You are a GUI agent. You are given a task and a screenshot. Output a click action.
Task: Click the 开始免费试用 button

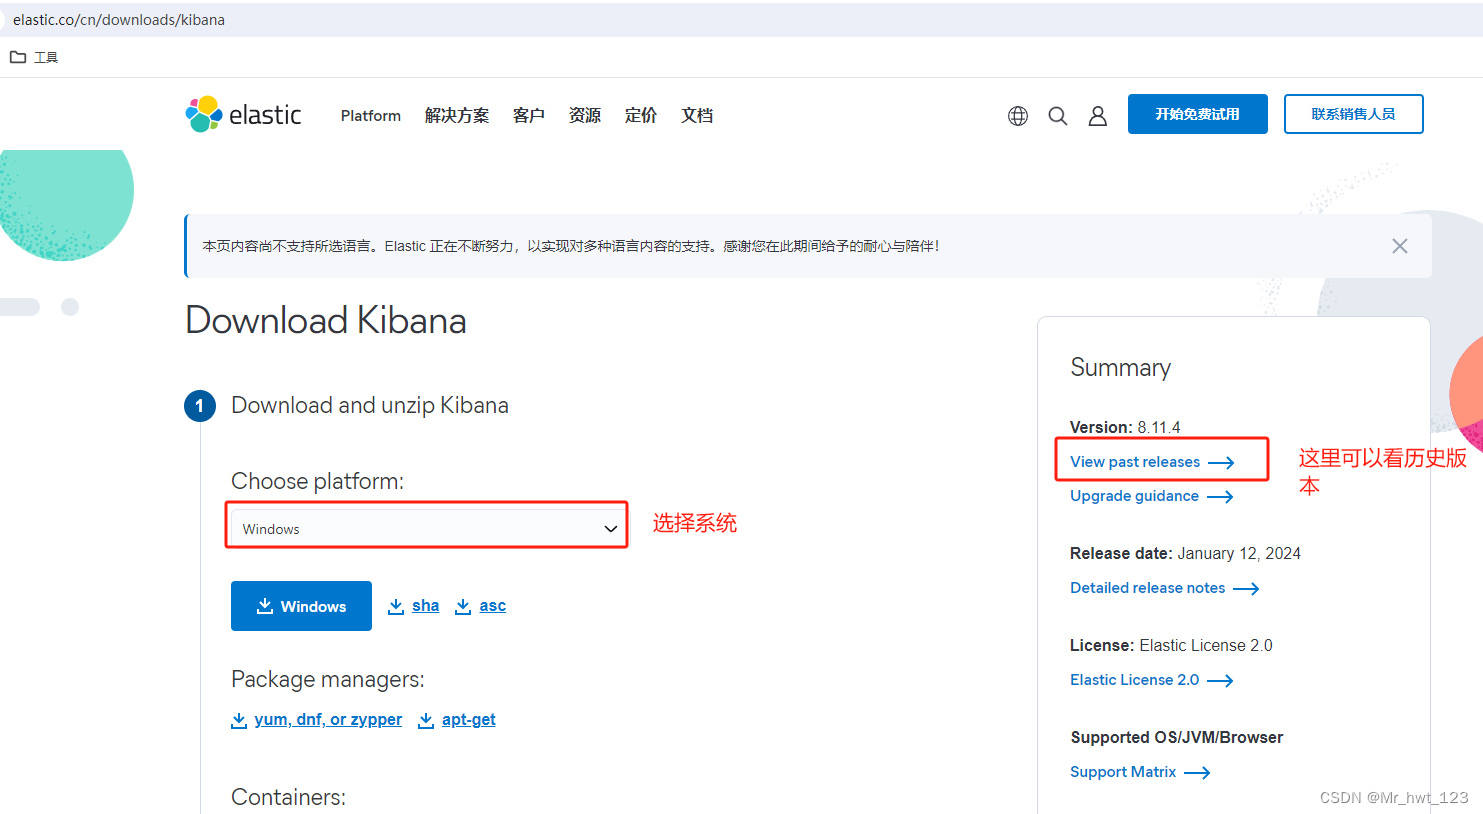pyautogui.click(x=1198, y=114)
